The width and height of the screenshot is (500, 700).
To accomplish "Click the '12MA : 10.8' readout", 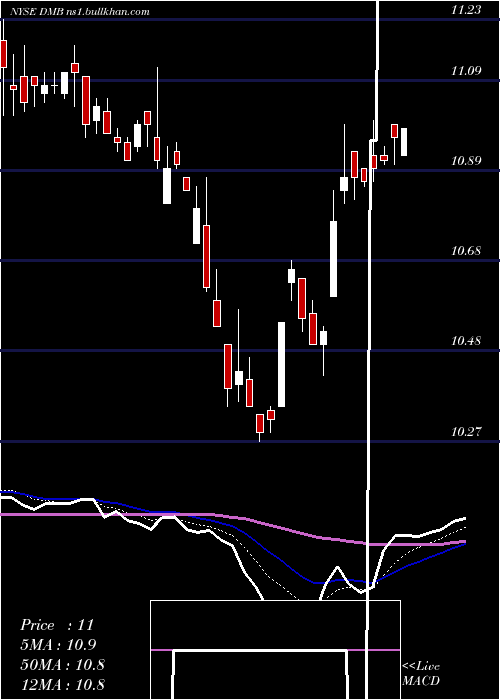I will 62,684.
